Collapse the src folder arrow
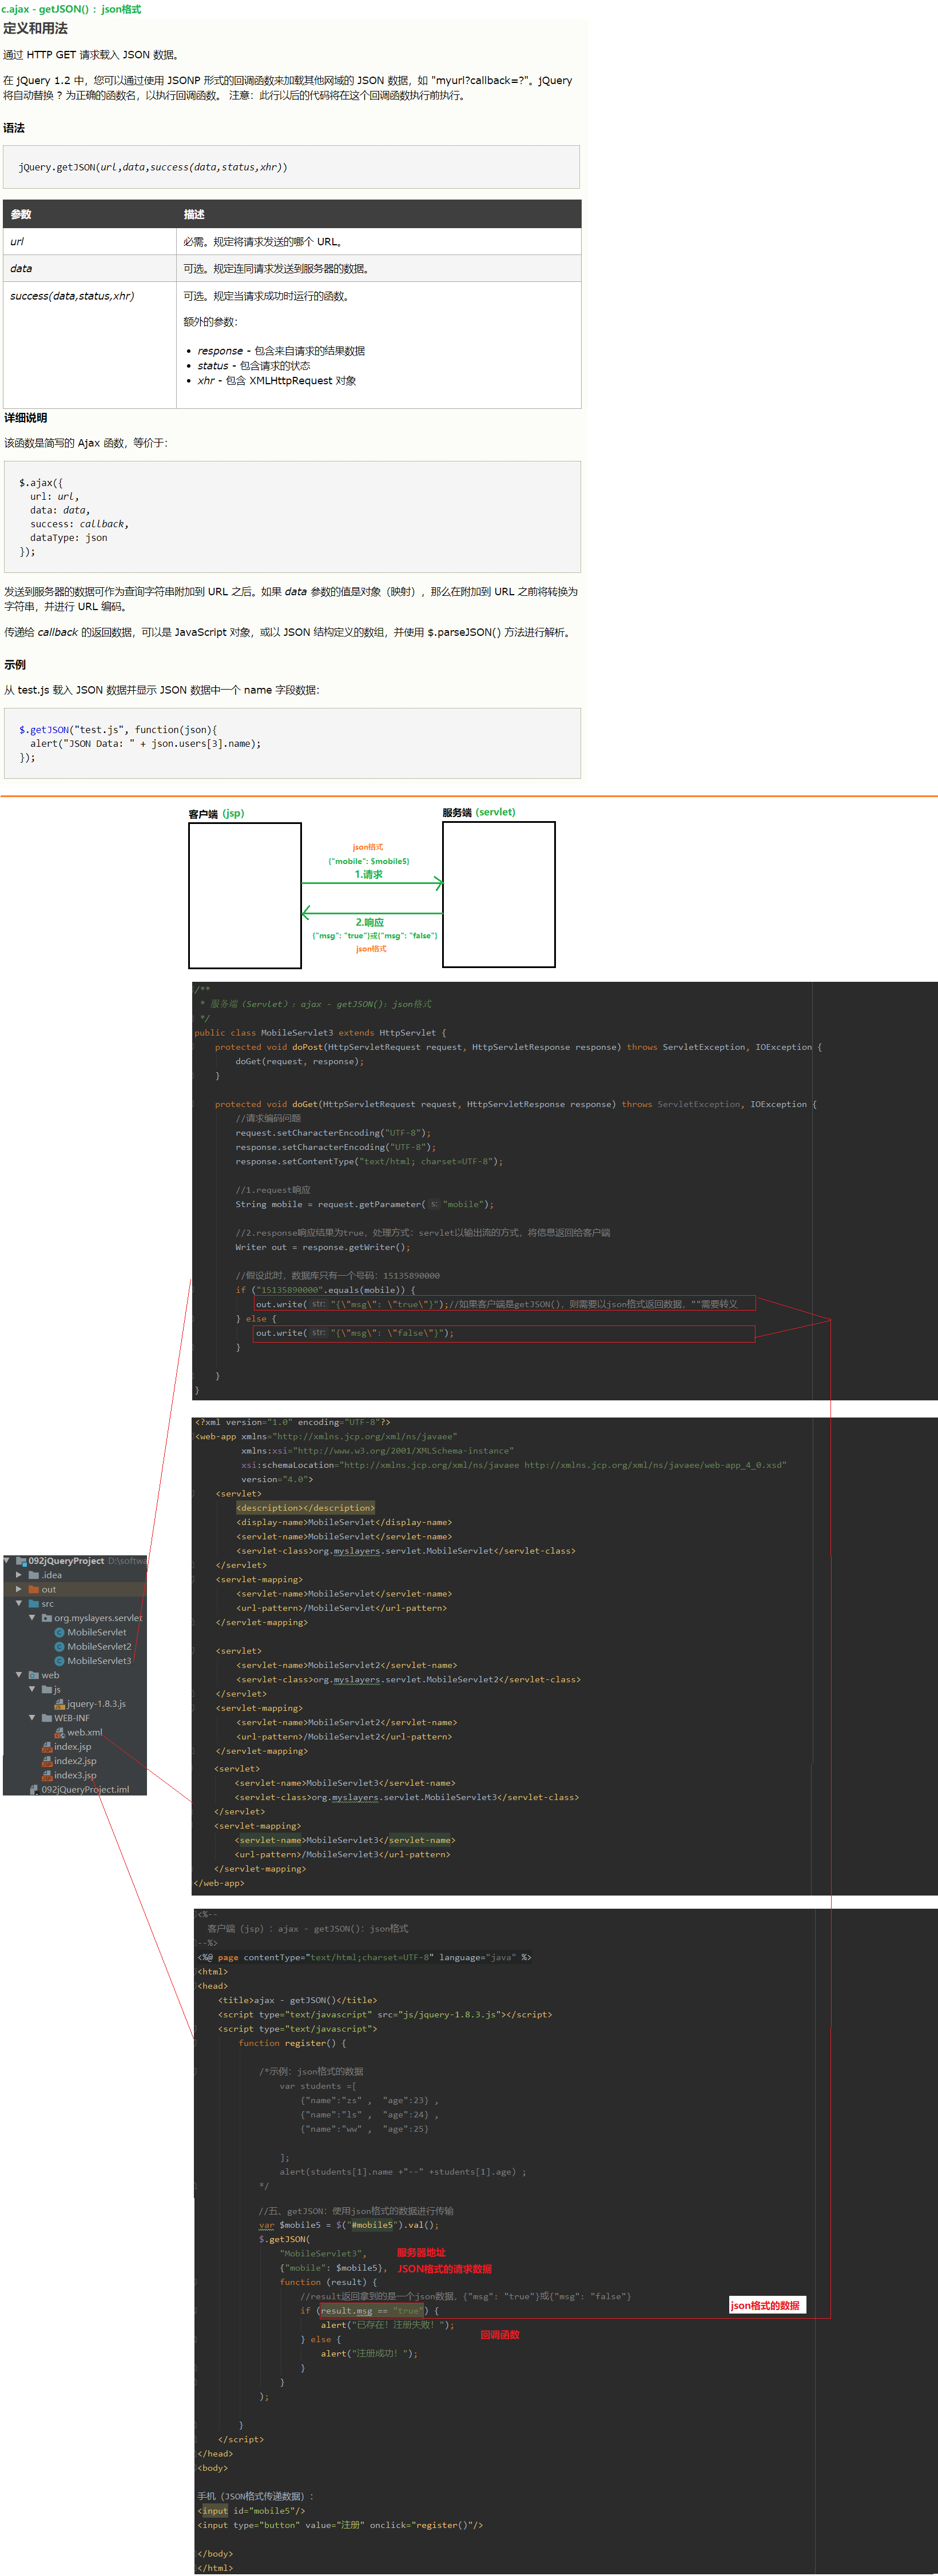This screenshot has width=938, height=2576. (19, 1603)
